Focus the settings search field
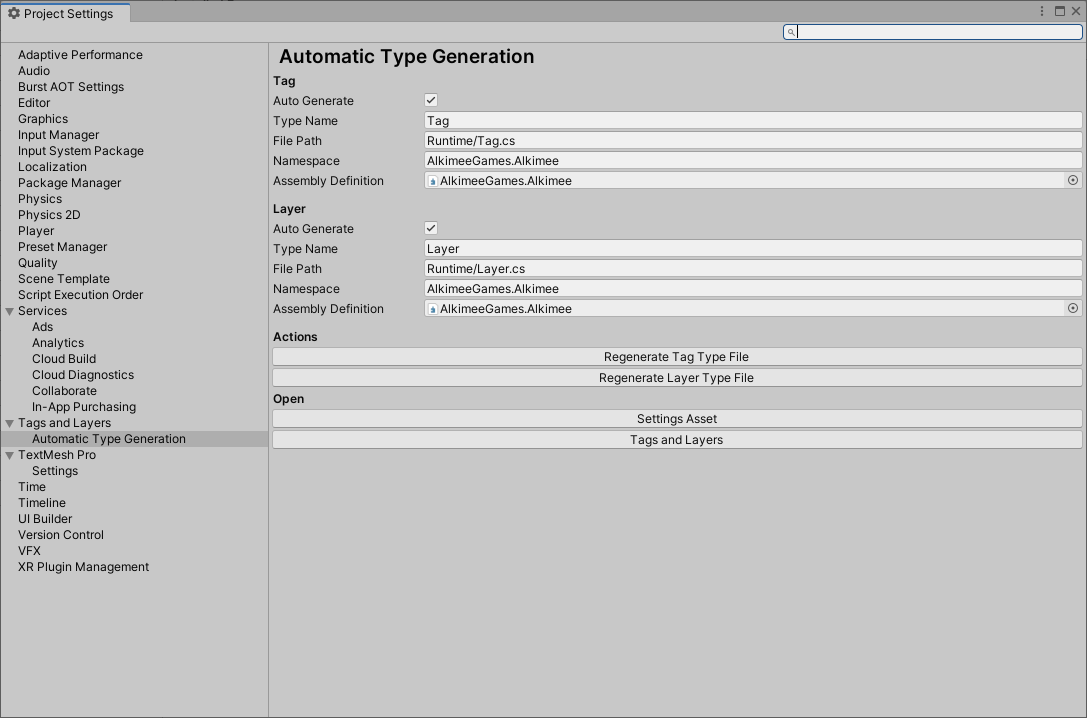Viewport: 1087px width, 718px height. (x=938, y=32)
